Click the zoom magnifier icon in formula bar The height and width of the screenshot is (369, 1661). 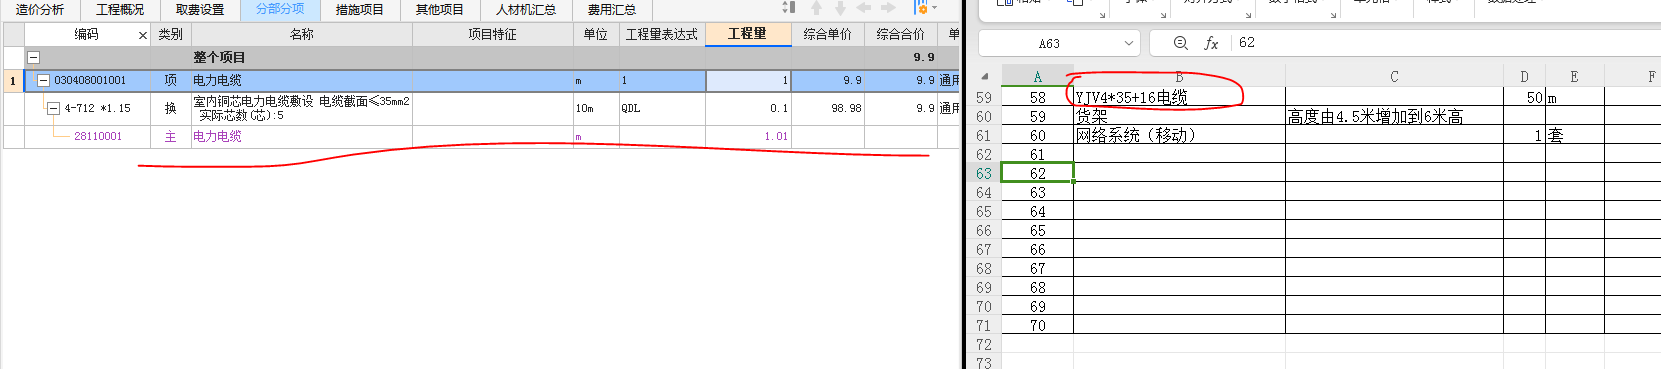click(x=1180, y=43)
